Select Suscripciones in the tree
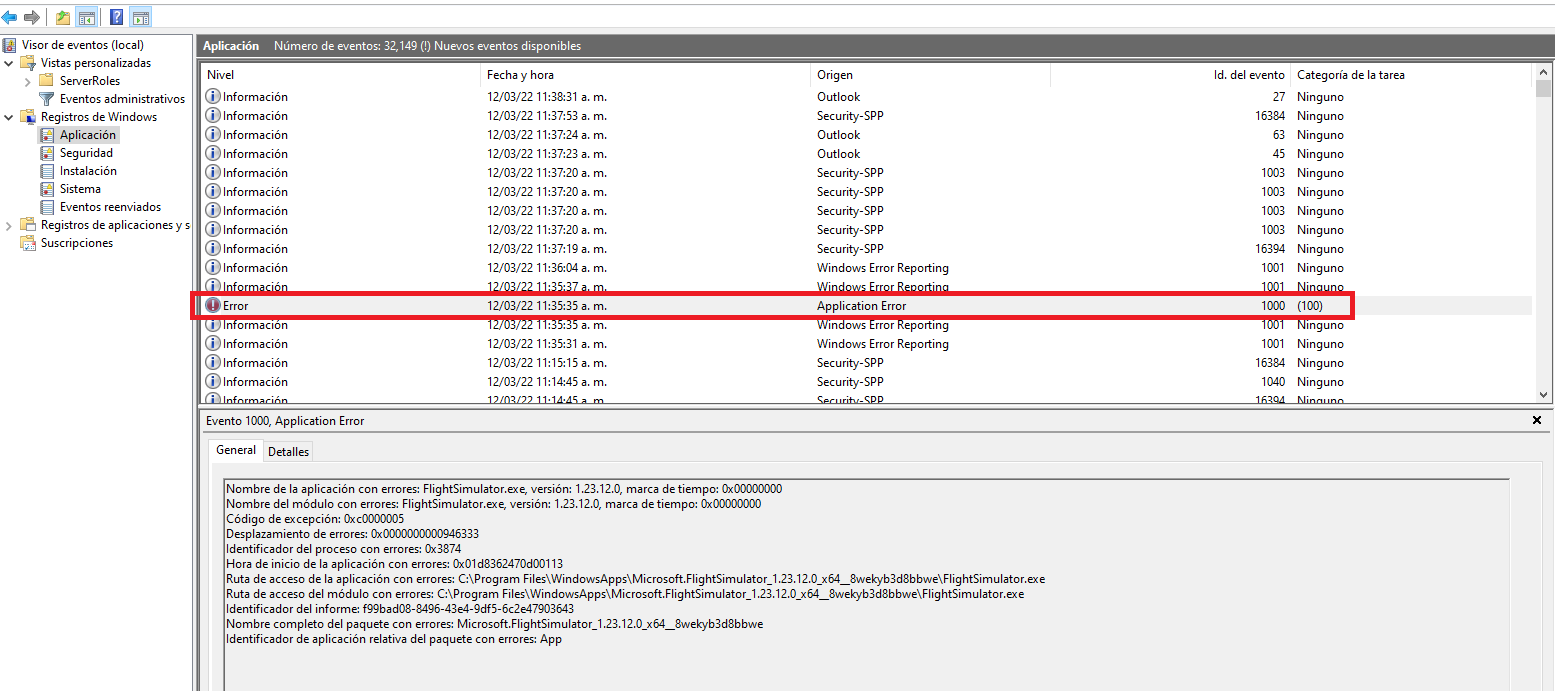Viewport: 1555px width, 691px height. 77,243
